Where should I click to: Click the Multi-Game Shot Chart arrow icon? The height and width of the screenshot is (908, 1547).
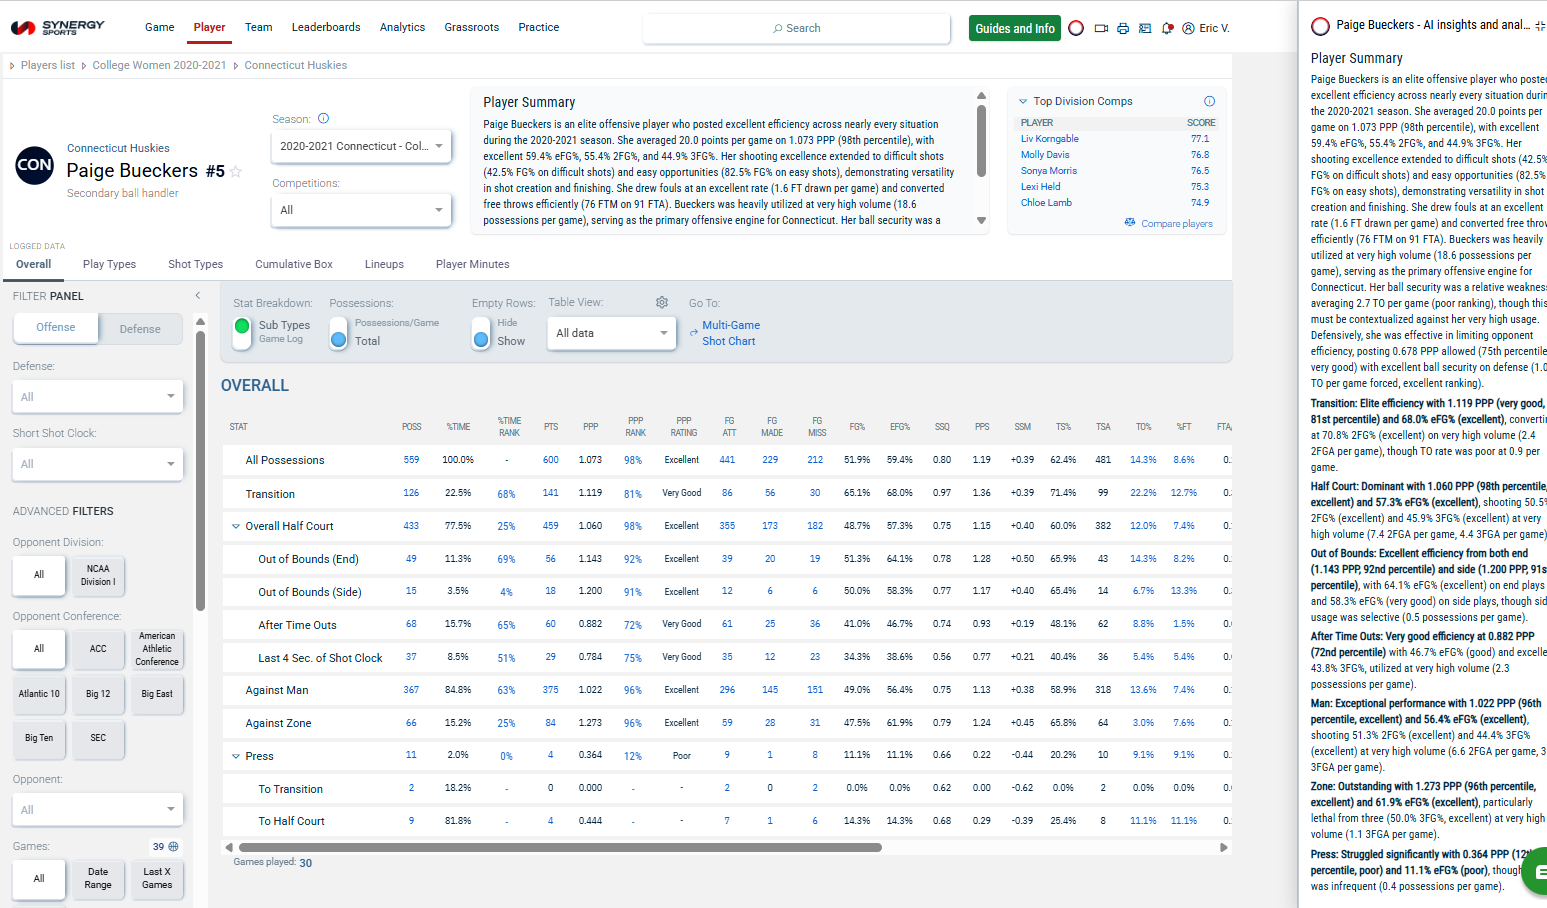coord(694,333)
